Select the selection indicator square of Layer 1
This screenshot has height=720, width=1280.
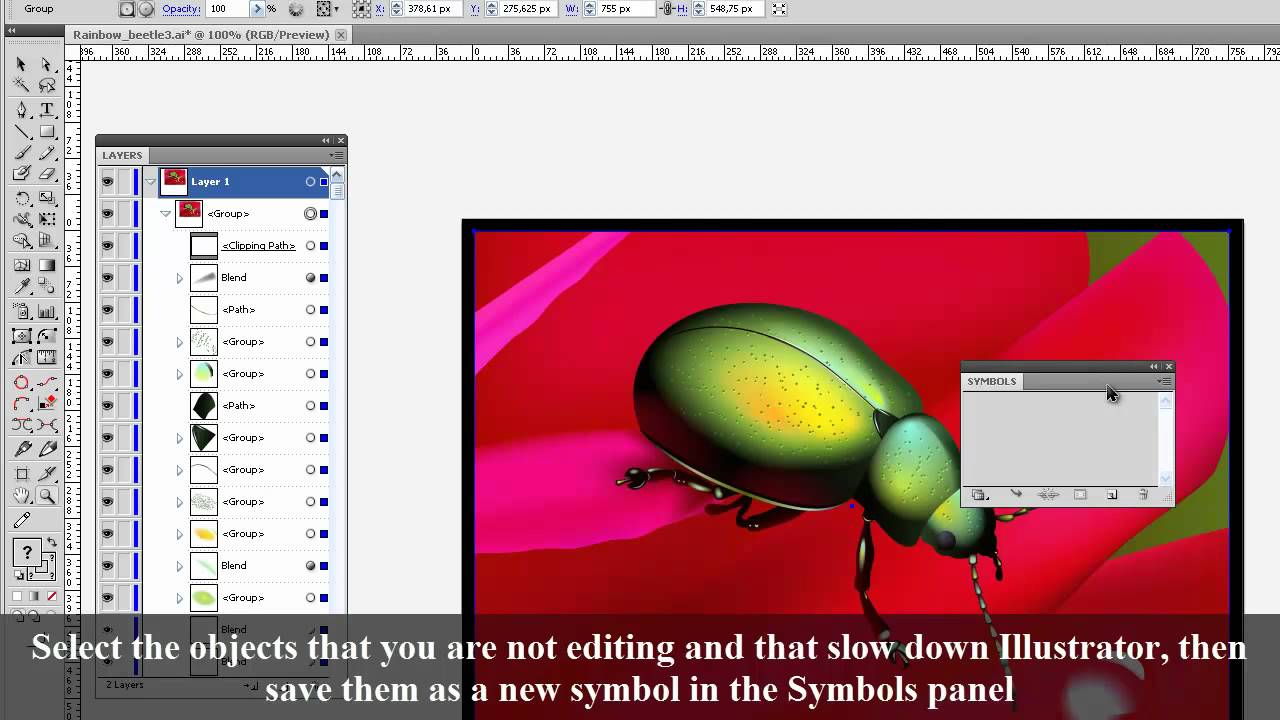(x=324, y=182)
